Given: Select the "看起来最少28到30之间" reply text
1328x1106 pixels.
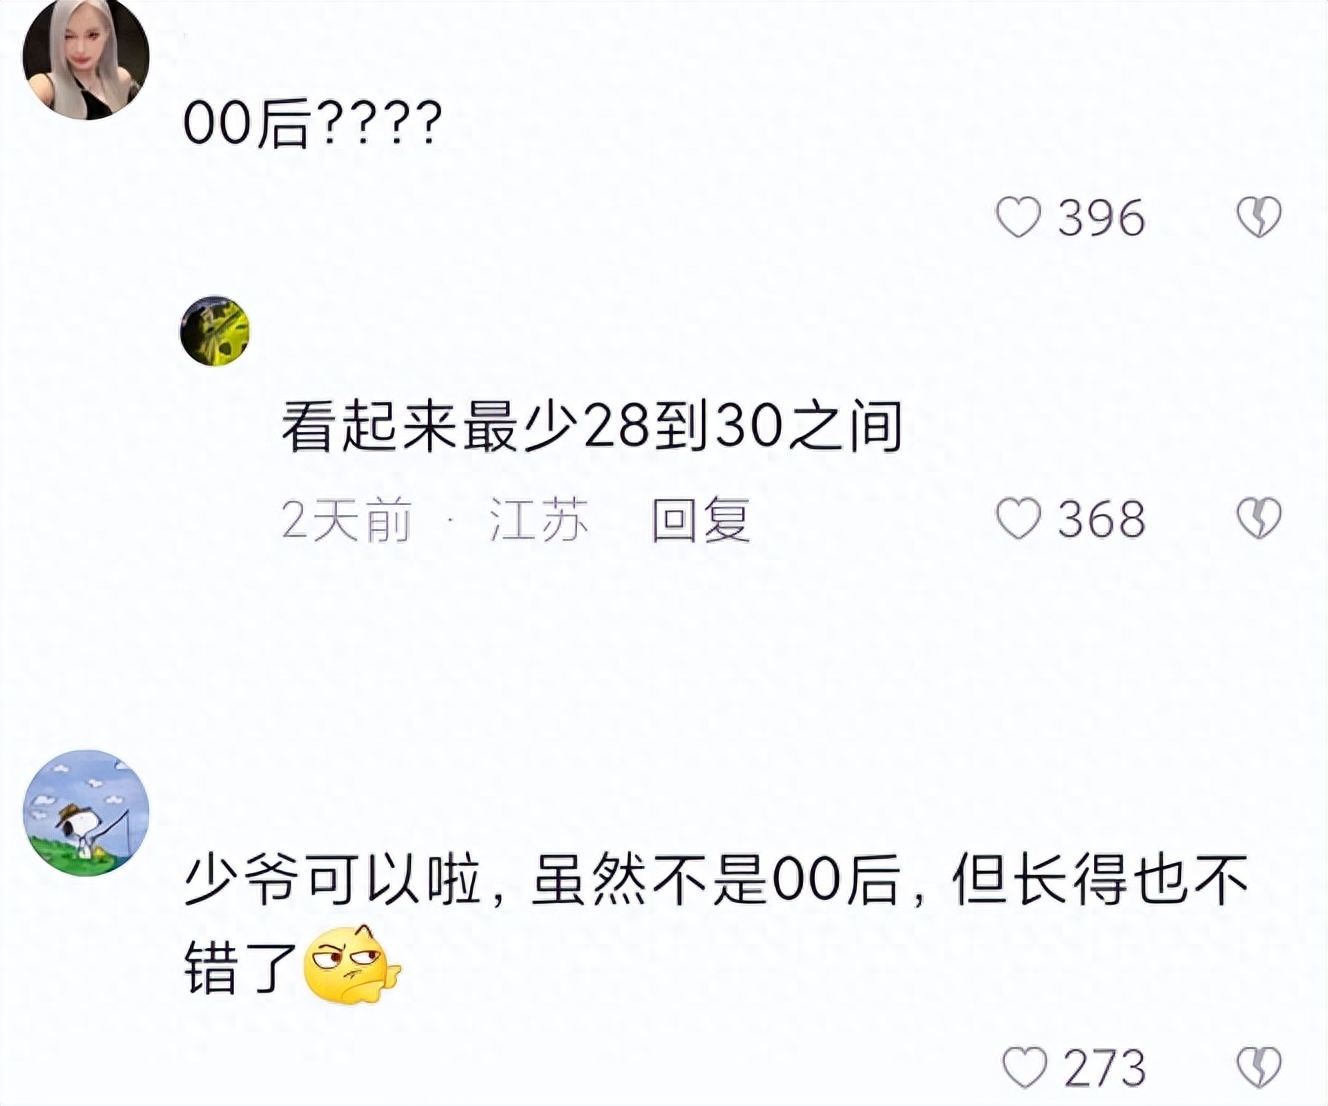Looking at the screenshot, I should (592, 426).
